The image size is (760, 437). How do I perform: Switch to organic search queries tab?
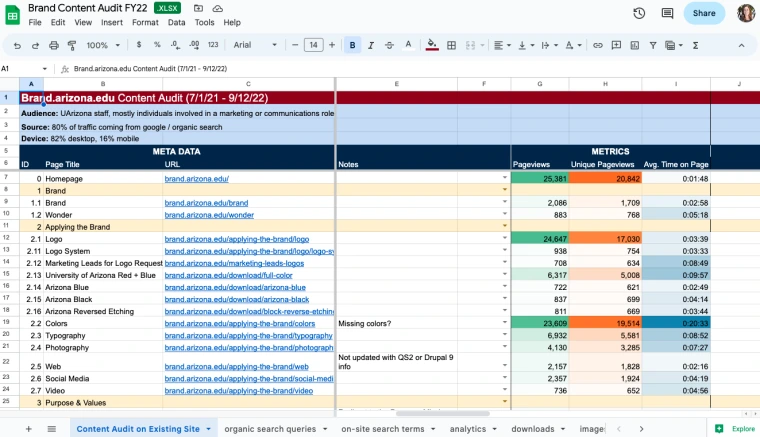[x=270, y=429]
